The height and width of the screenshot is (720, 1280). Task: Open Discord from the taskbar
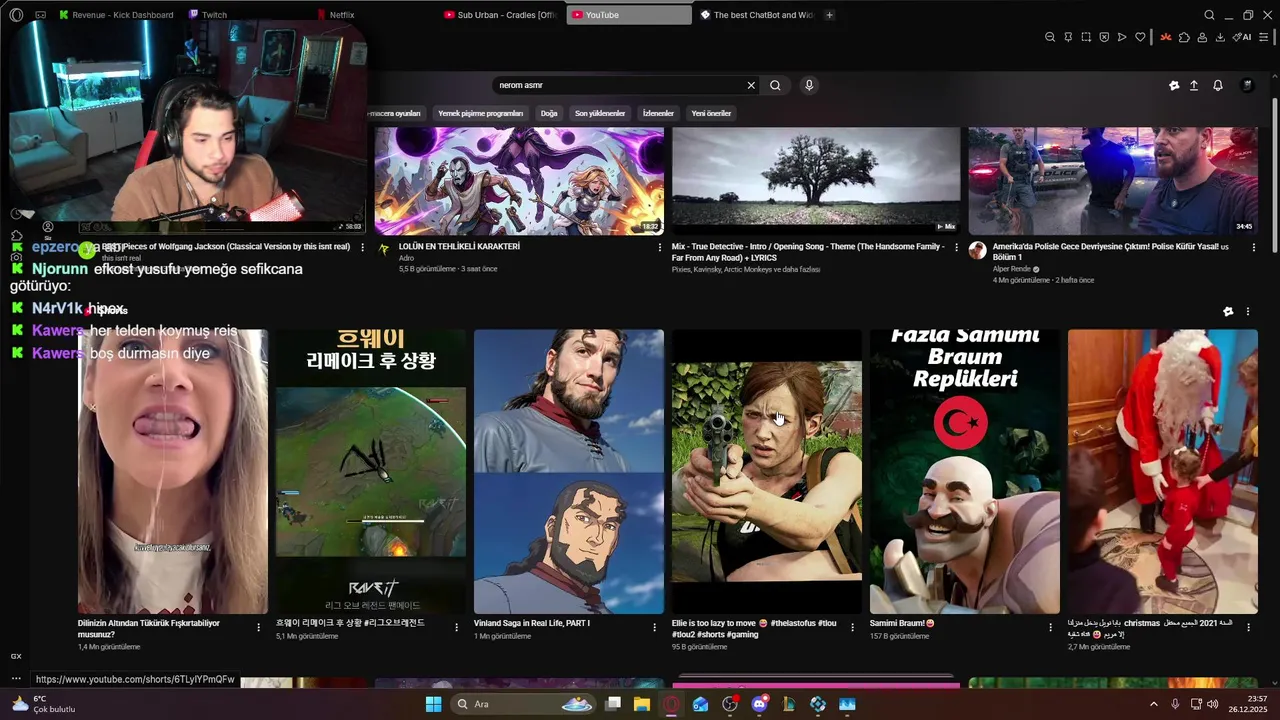pyautogui.click(x=759, y=704)
